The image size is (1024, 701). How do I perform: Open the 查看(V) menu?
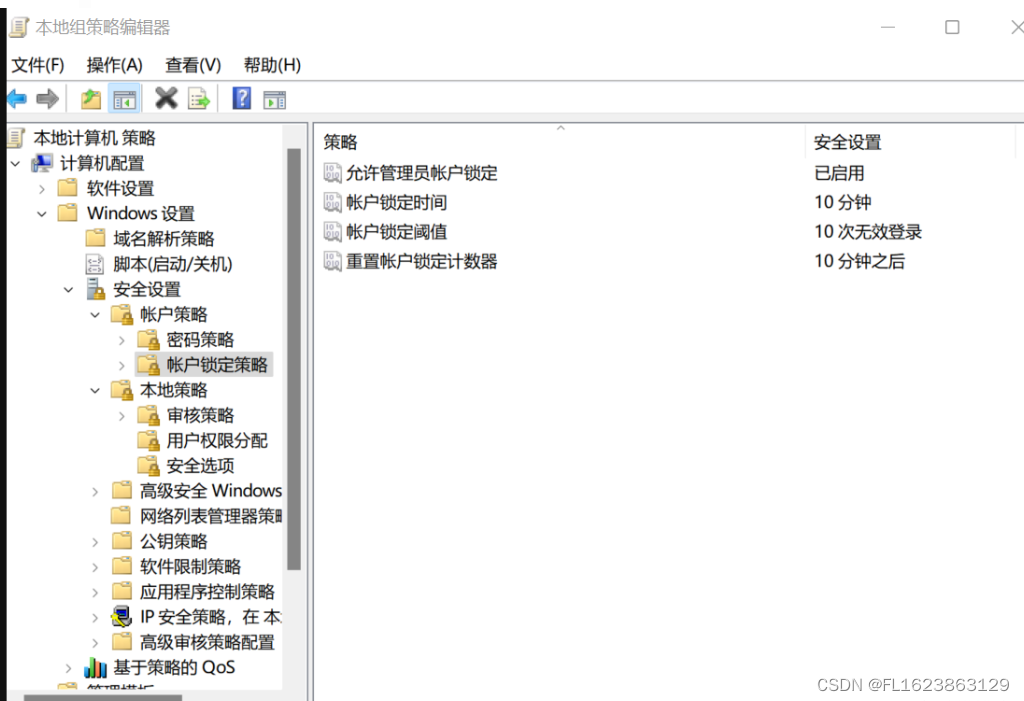click(193, 65)
